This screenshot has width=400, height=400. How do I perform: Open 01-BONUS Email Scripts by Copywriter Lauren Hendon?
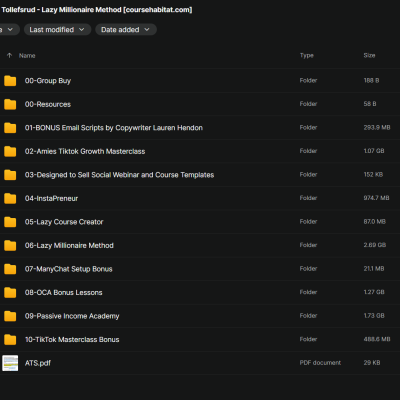coord(114,128)
